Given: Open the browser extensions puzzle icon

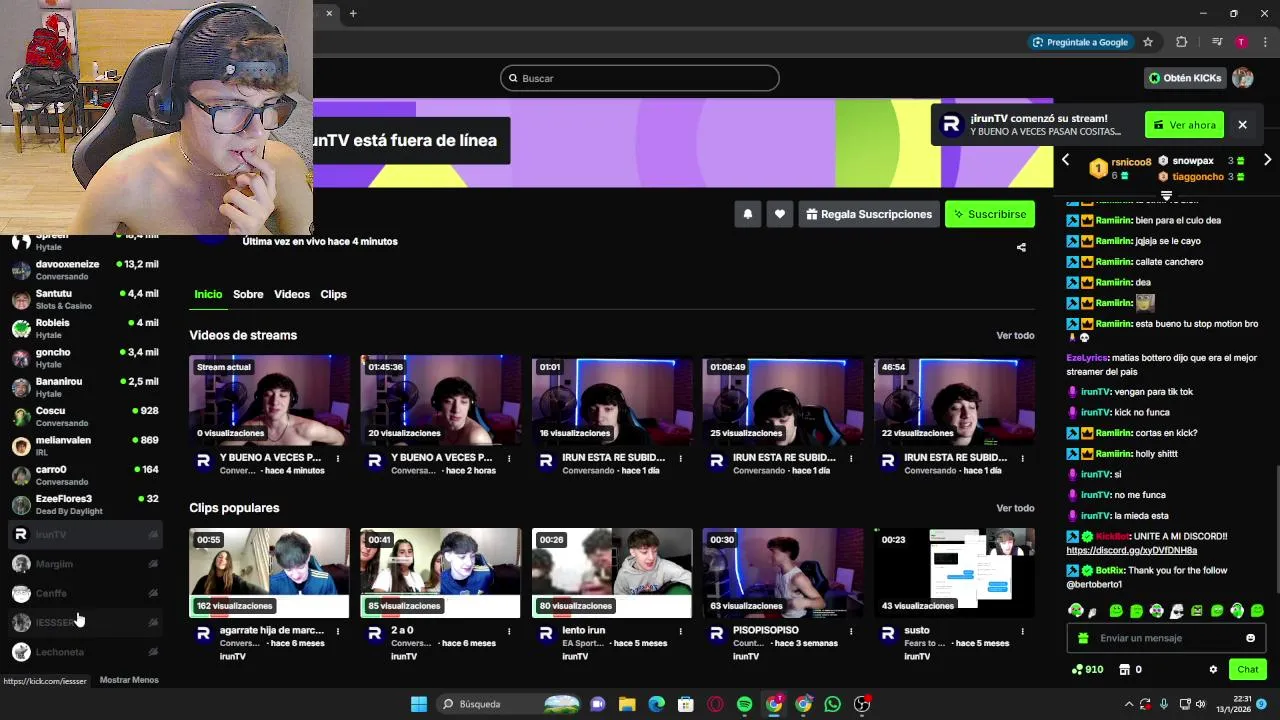Looking at the screenshot, I should coord(1182,42).
